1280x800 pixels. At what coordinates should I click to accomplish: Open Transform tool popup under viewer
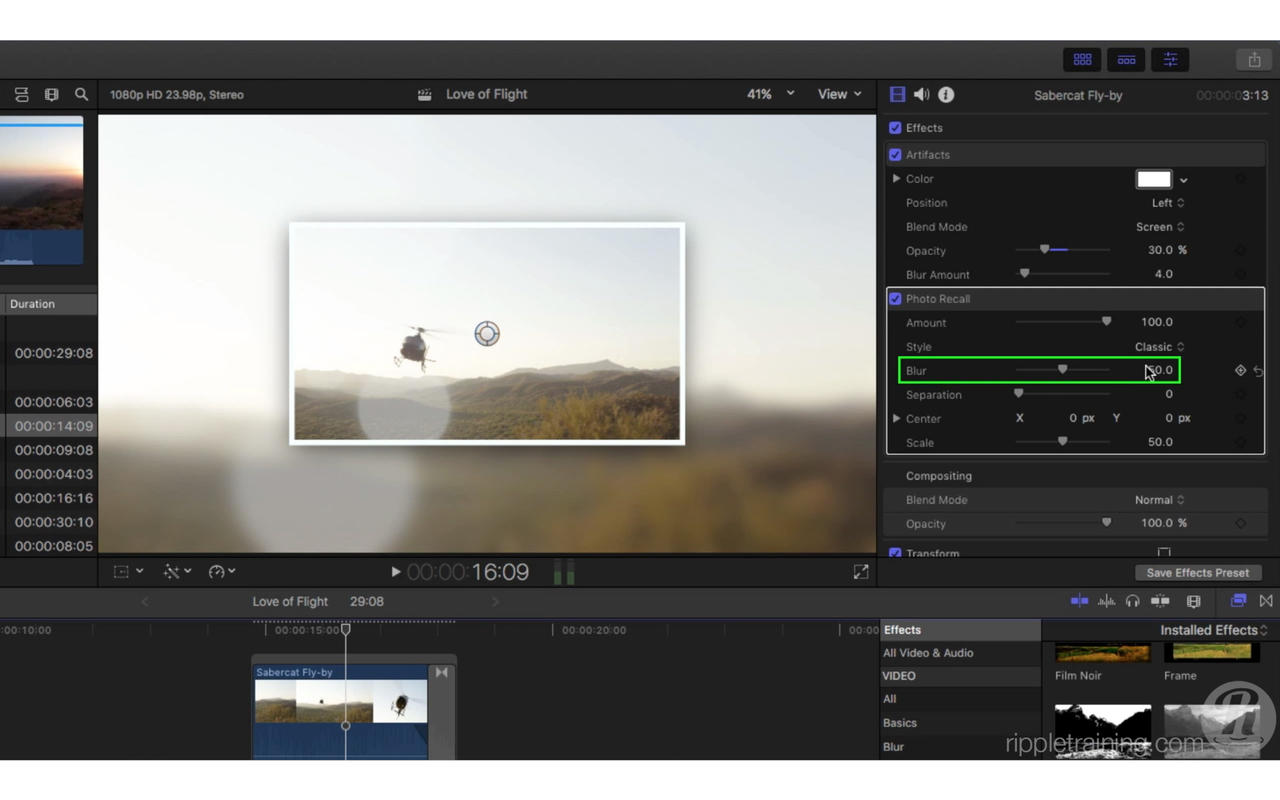(128, 572)
